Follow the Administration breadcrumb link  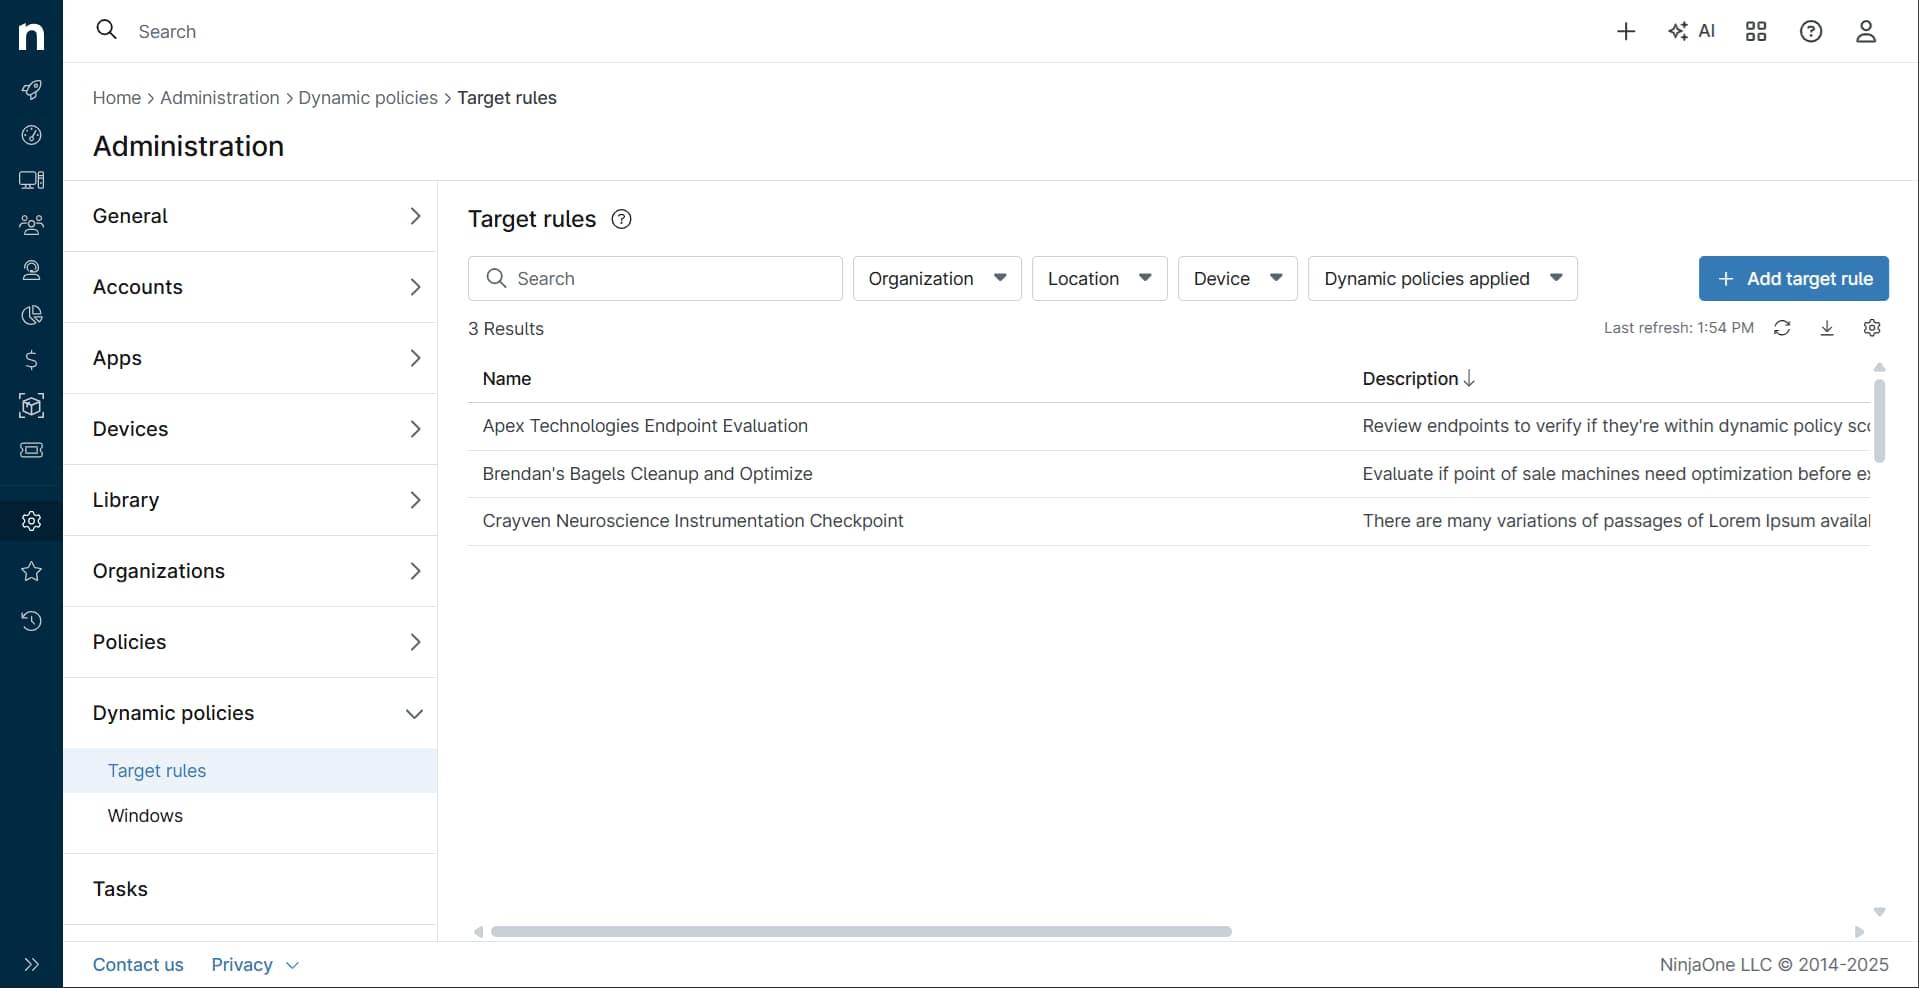point(219,98)
